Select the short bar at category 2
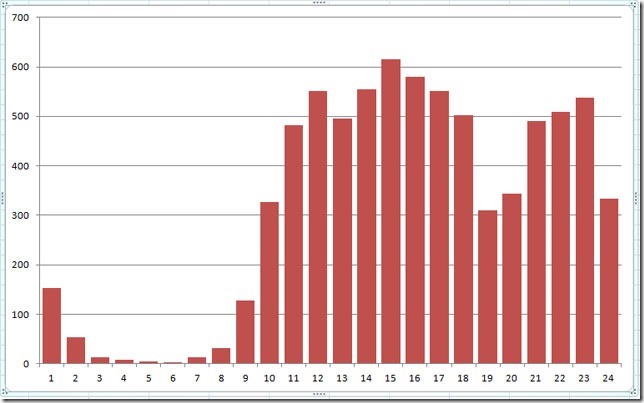Screen dimensions: 644x403 (76, 351)
